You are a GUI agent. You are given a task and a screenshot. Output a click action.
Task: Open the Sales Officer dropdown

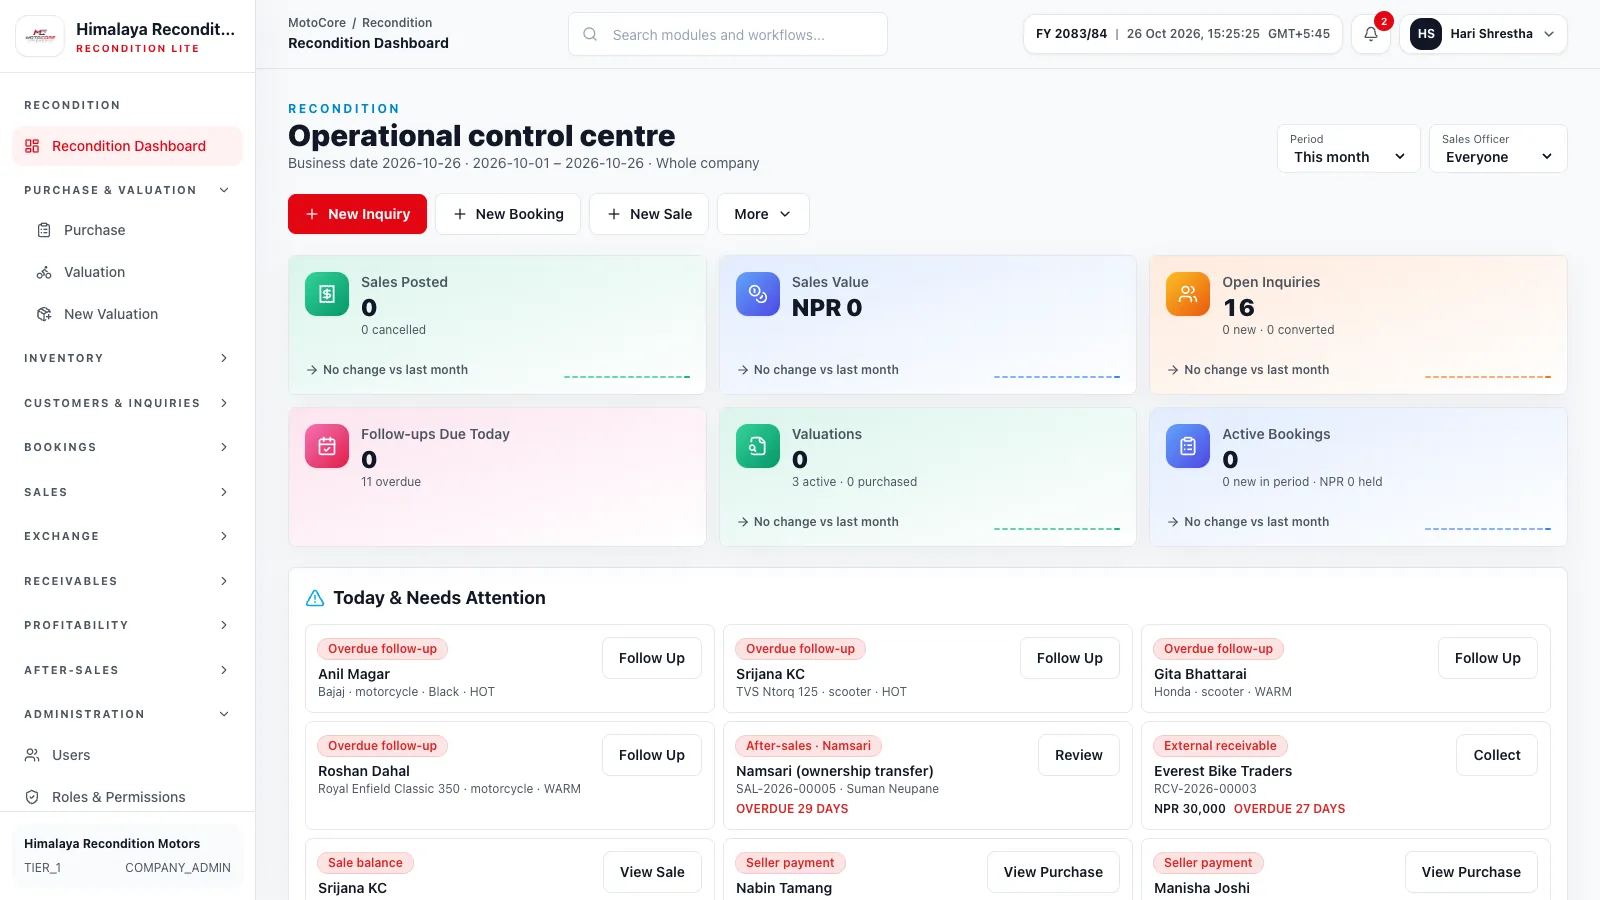tap(1498, 148)
